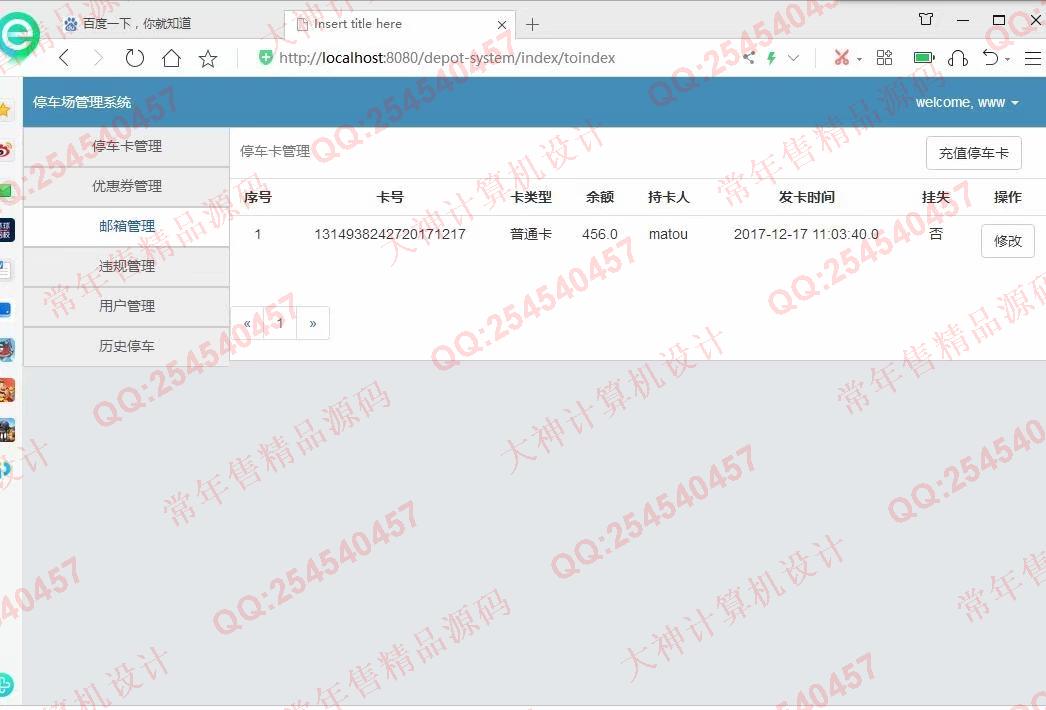Click the 360 browser logo

click(19, 35)
